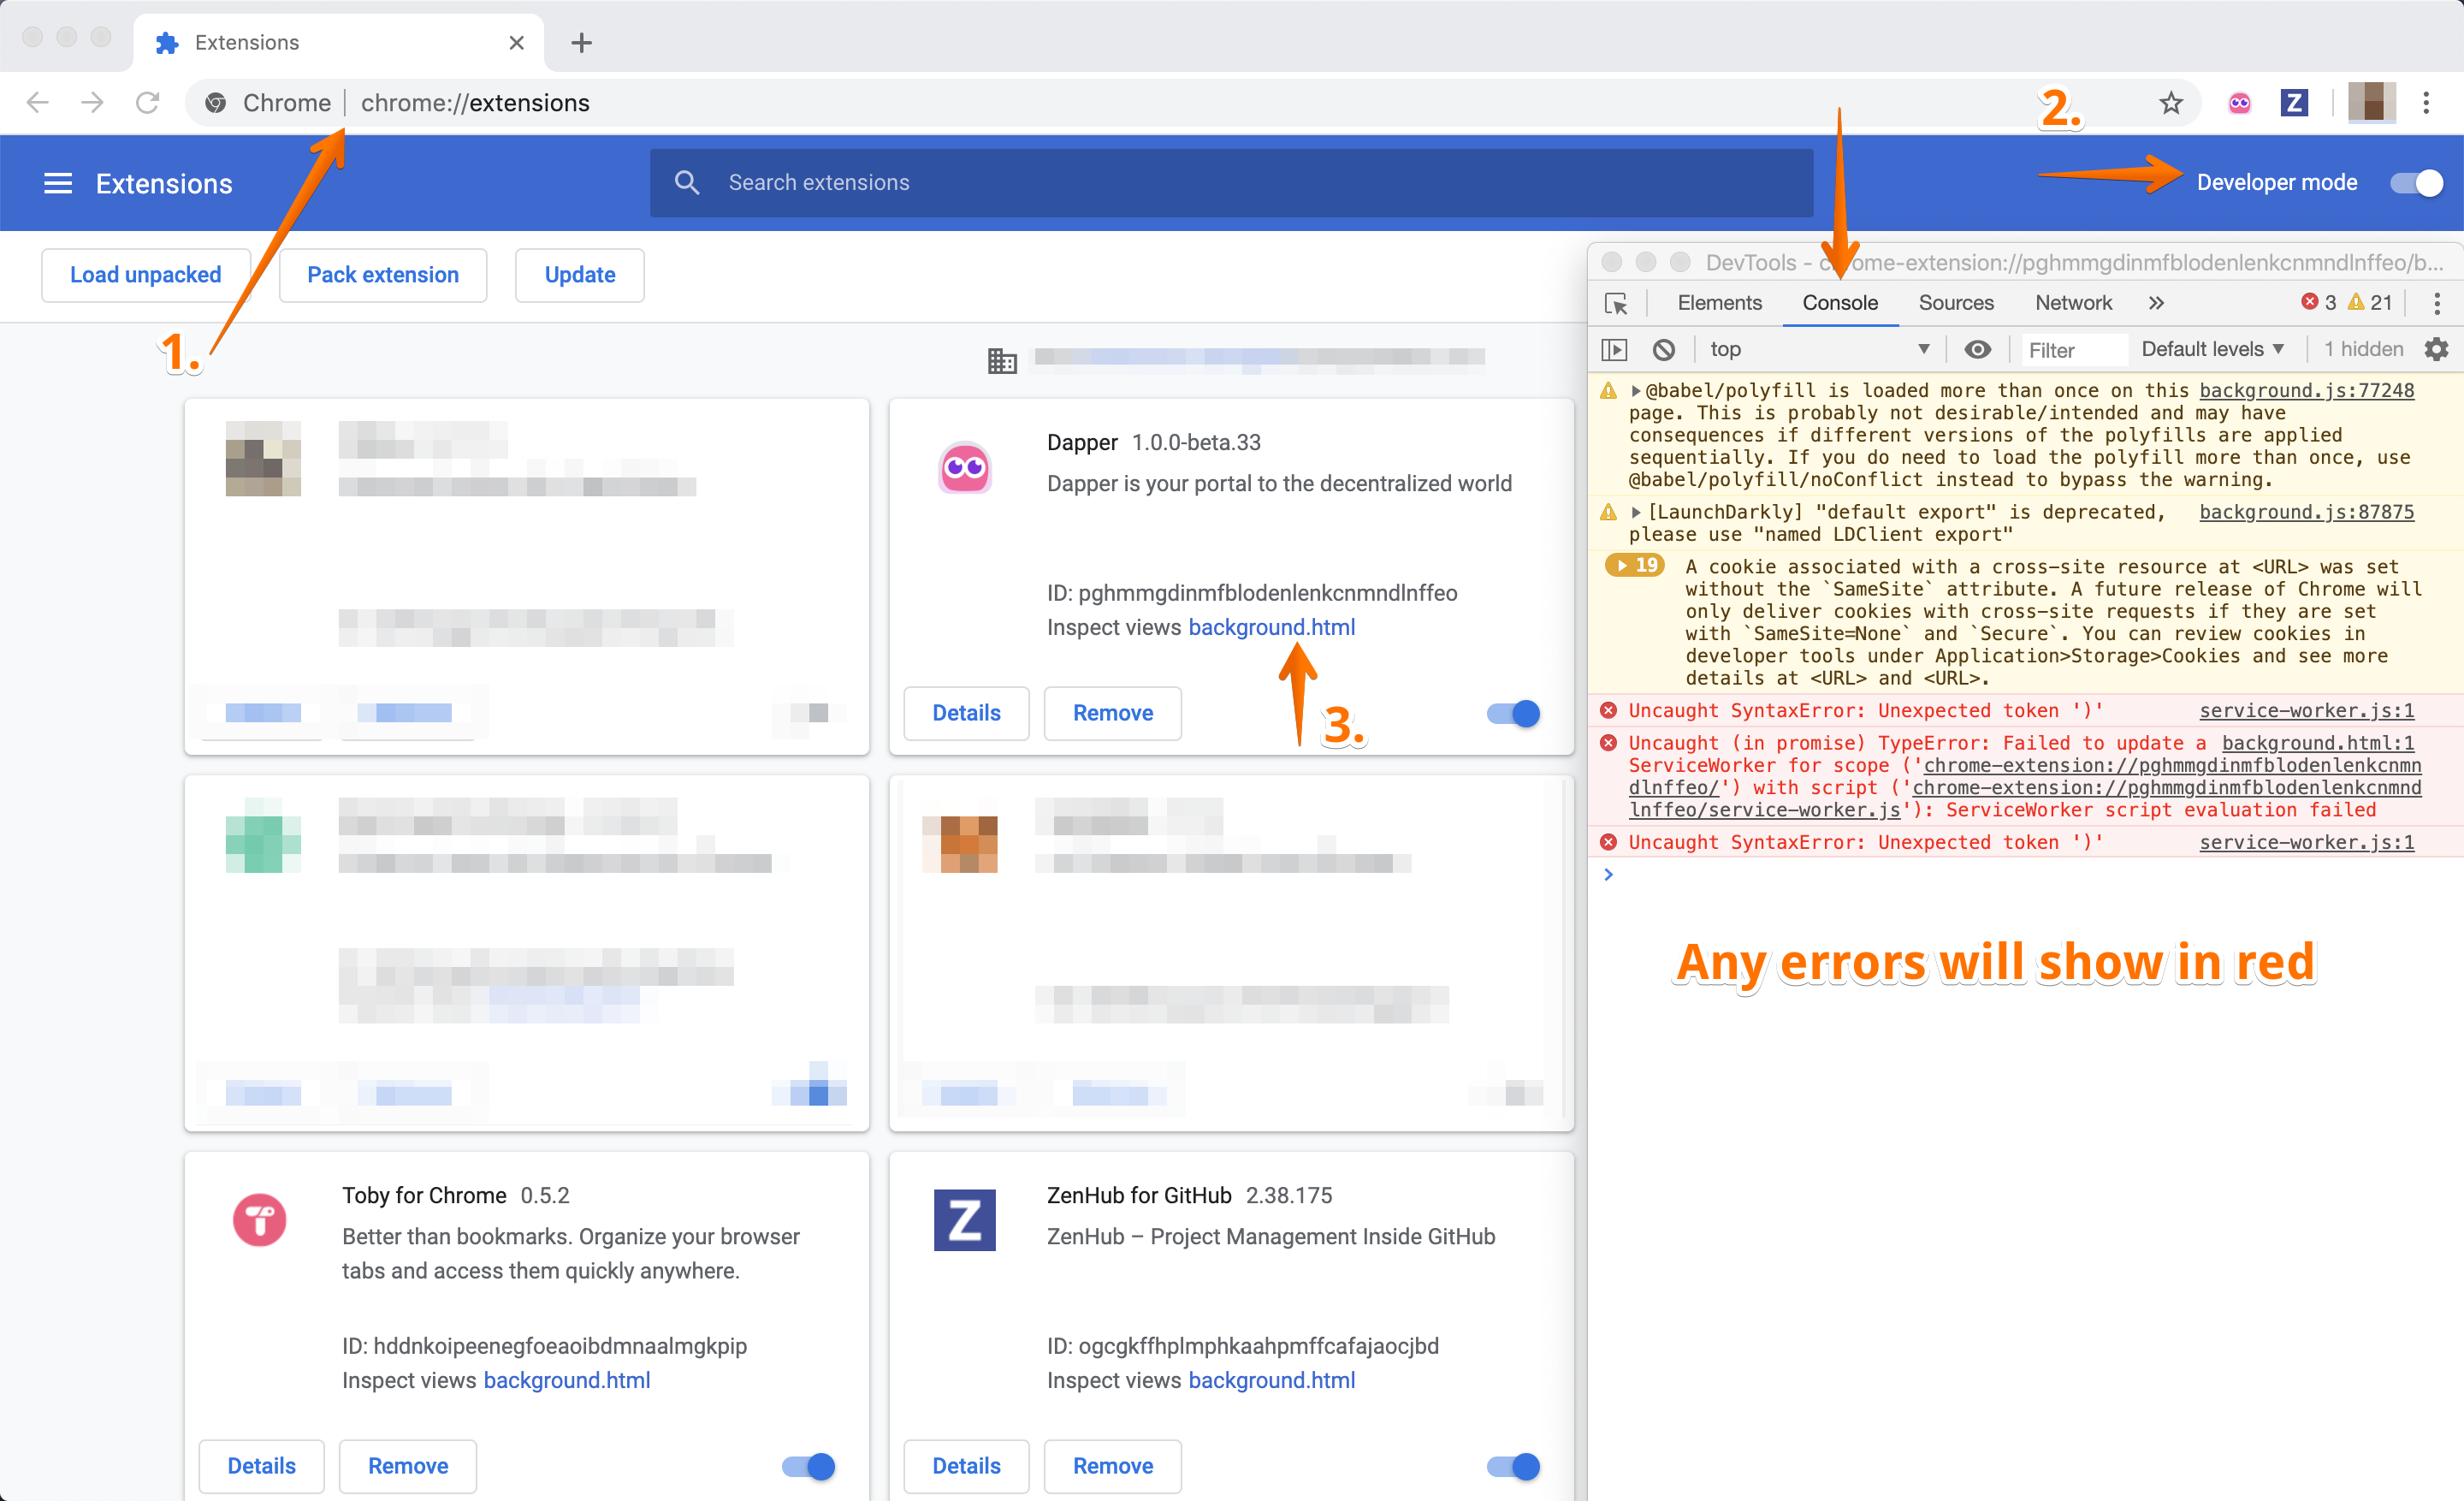The width and height of the screenshot is (2464, 1501).
Task: Open Details for the Dapper extension
Action: pyautogui.click(x=966, y=713)
